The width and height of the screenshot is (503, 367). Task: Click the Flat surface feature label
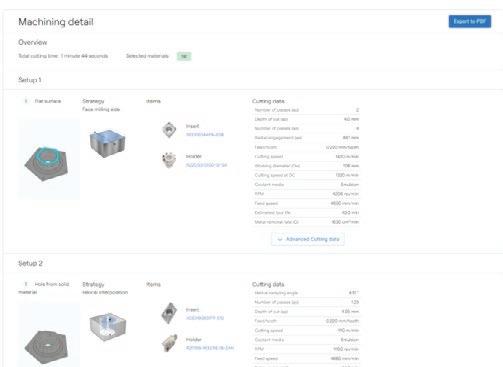click(x=48, y=101)
